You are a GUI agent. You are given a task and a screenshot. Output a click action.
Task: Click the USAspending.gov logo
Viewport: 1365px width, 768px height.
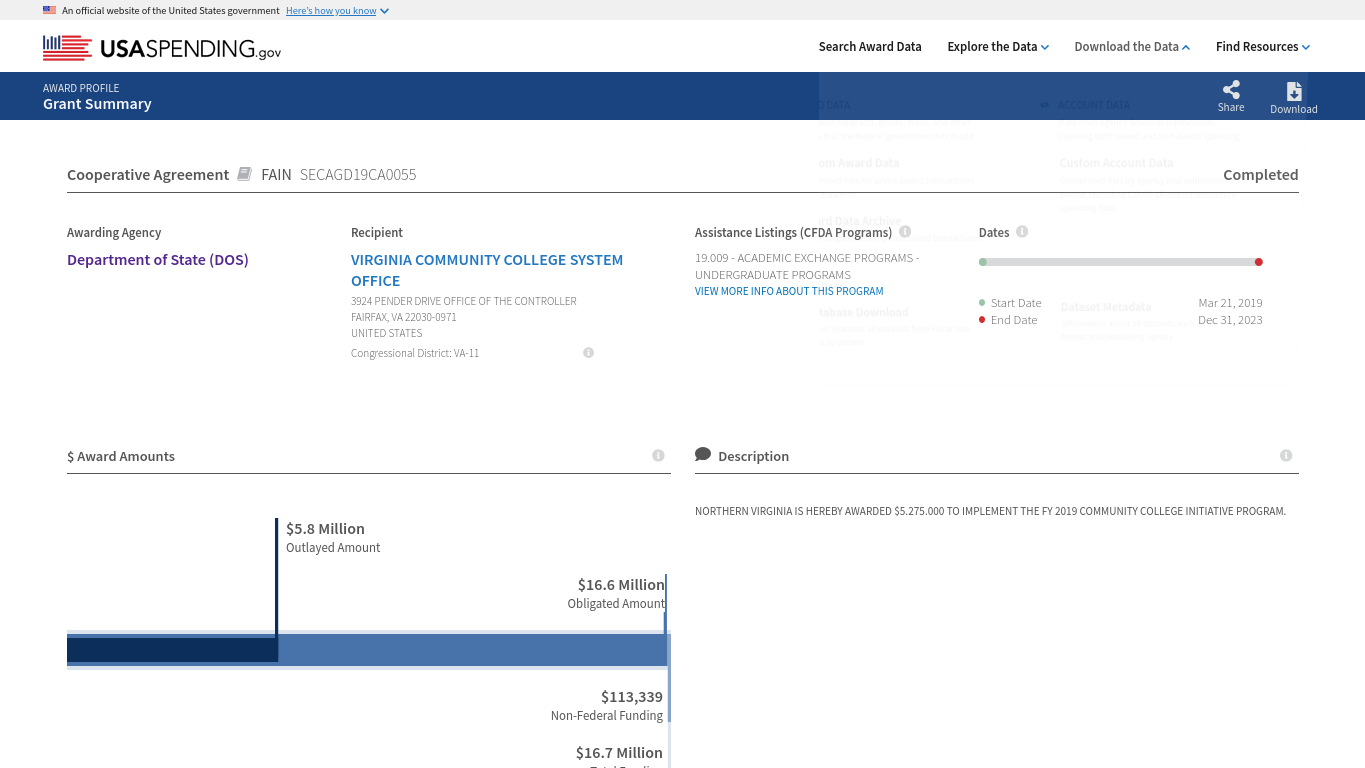162,47
